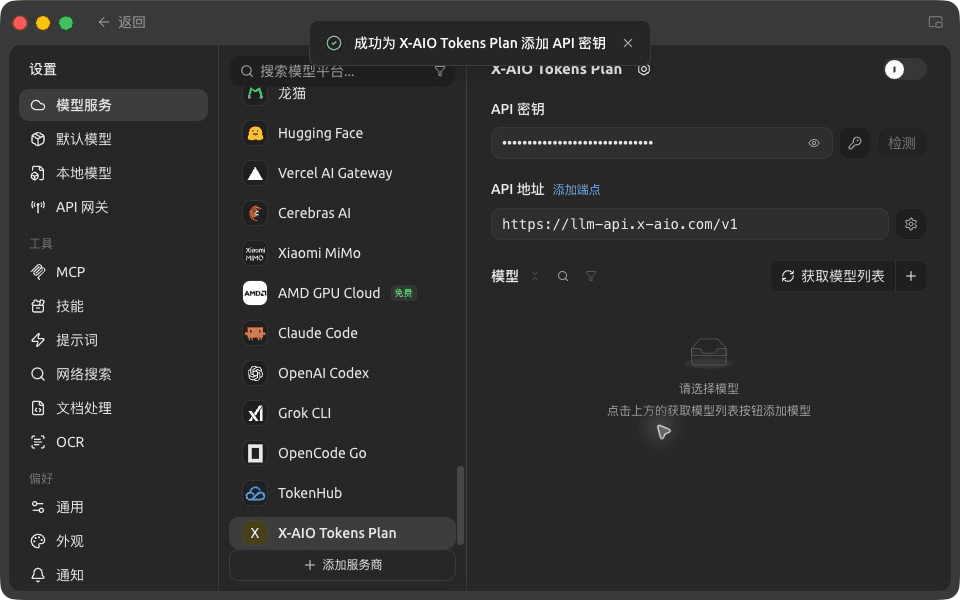
Task: Click the TokenHub provider name
Action: 310,493
